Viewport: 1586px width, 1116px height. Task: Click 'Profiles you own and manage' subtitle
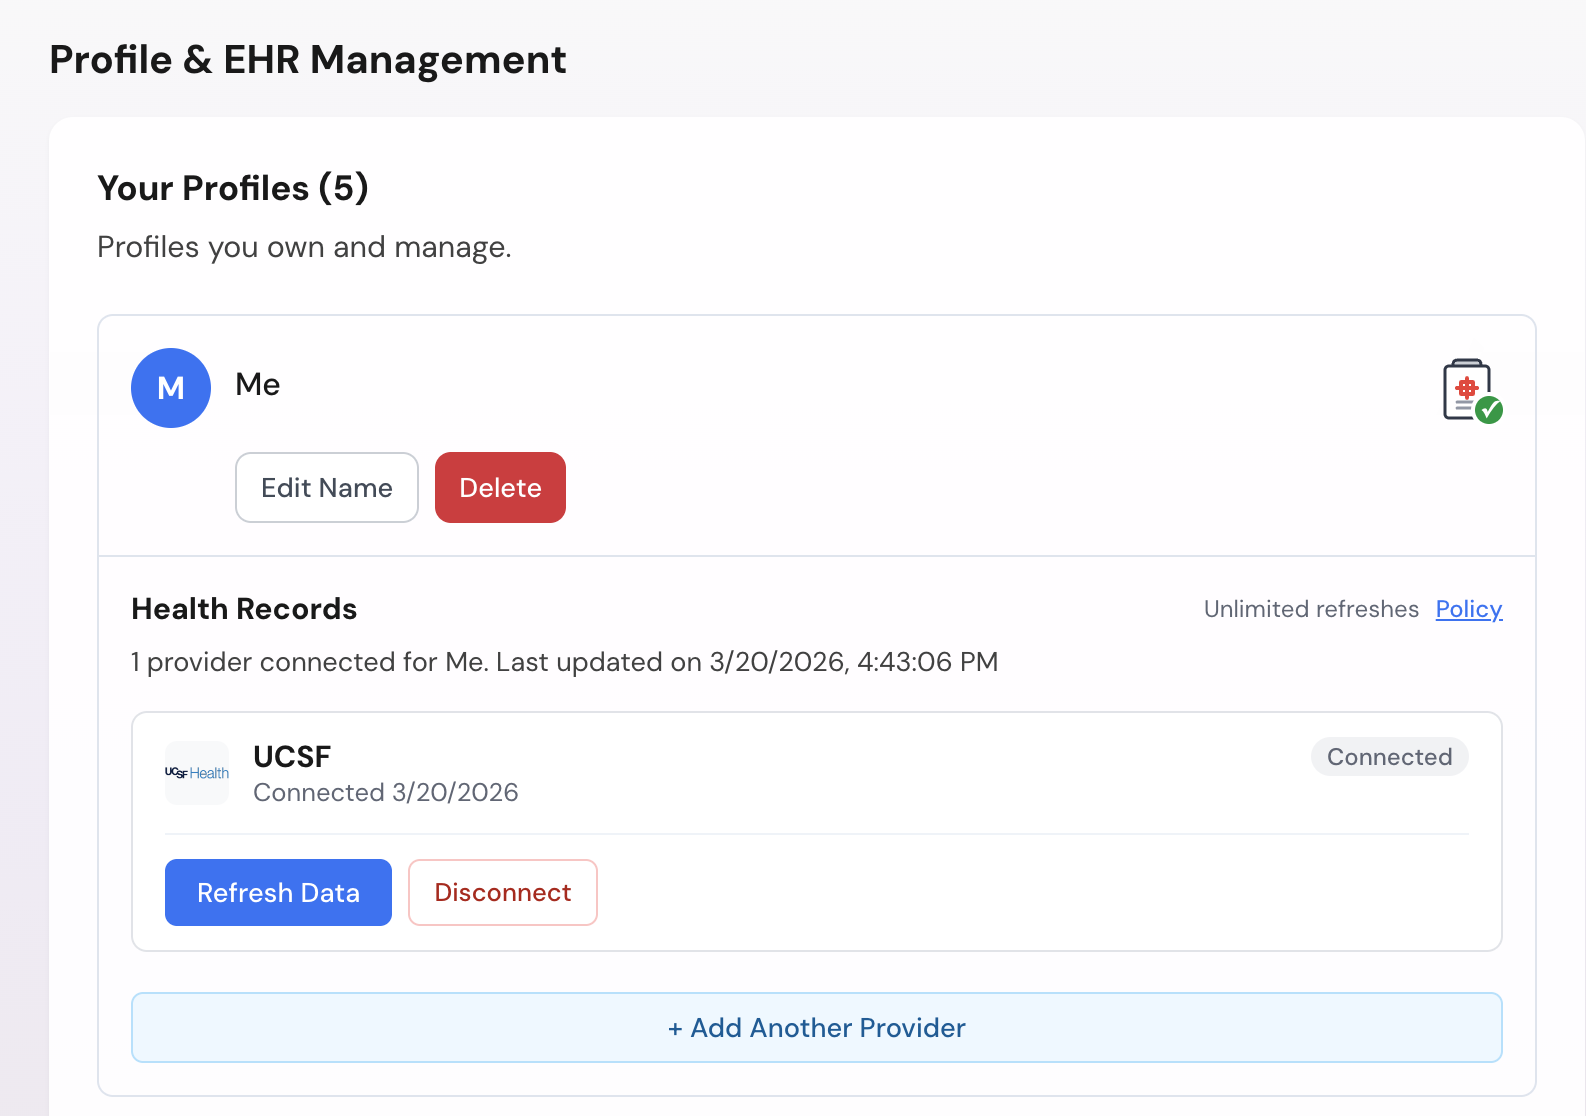tap(304, 247)
